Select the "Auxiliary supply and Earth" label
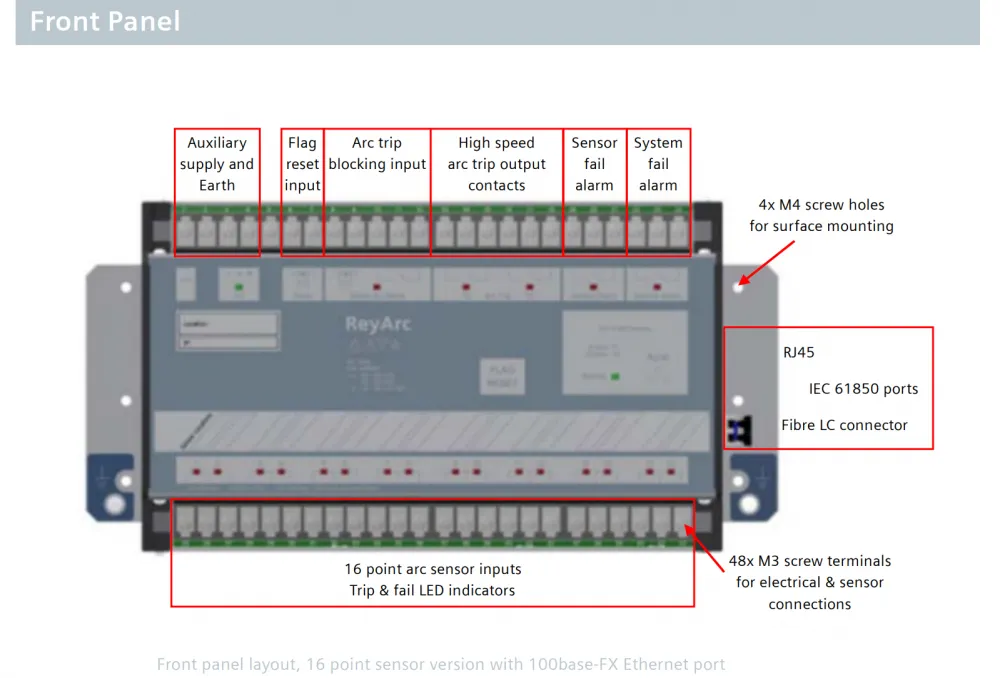1000x678 pixels. tap(217, 164)
